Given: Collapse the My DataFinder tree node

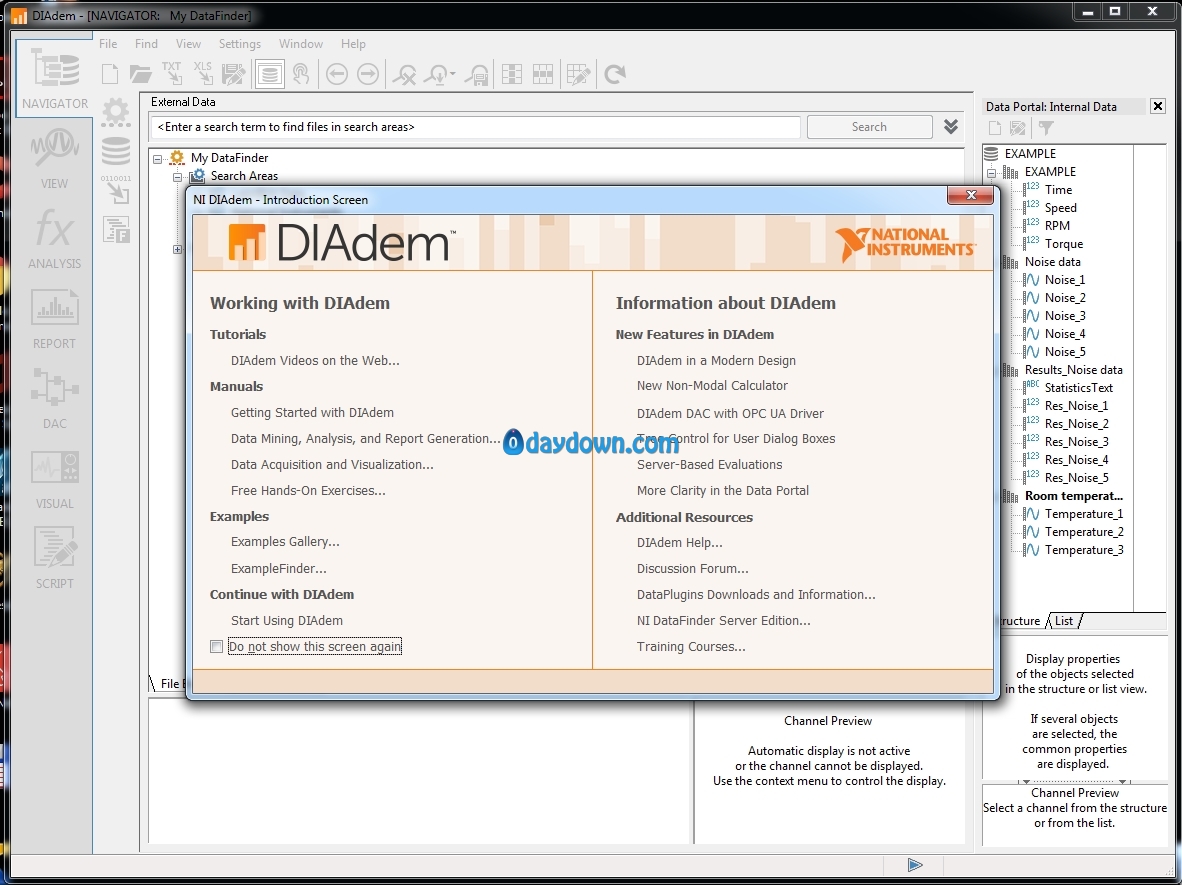Looking at the screenshot, I should tap(158, 158).
